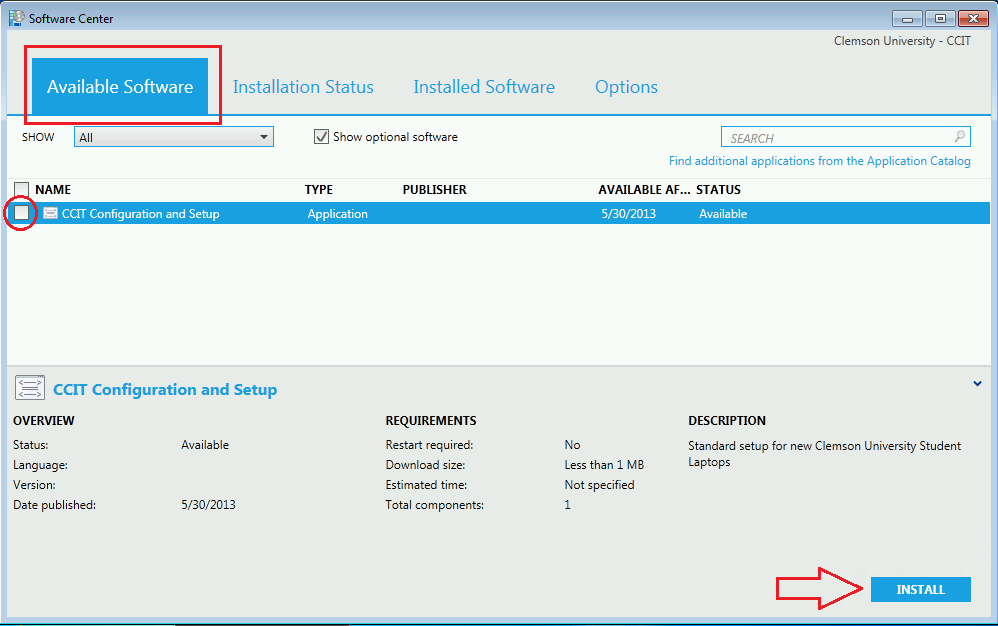This screenshot has height=626, width=998.
Task: Click the description text about Student Laptops
Action: pyautogui.click(x=824, y=454)
